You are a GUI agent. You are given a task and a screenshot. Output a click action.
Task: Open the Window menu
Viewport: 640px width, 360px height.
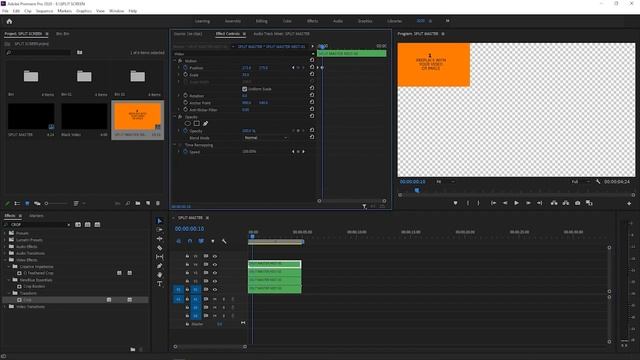tap(116, 11)
